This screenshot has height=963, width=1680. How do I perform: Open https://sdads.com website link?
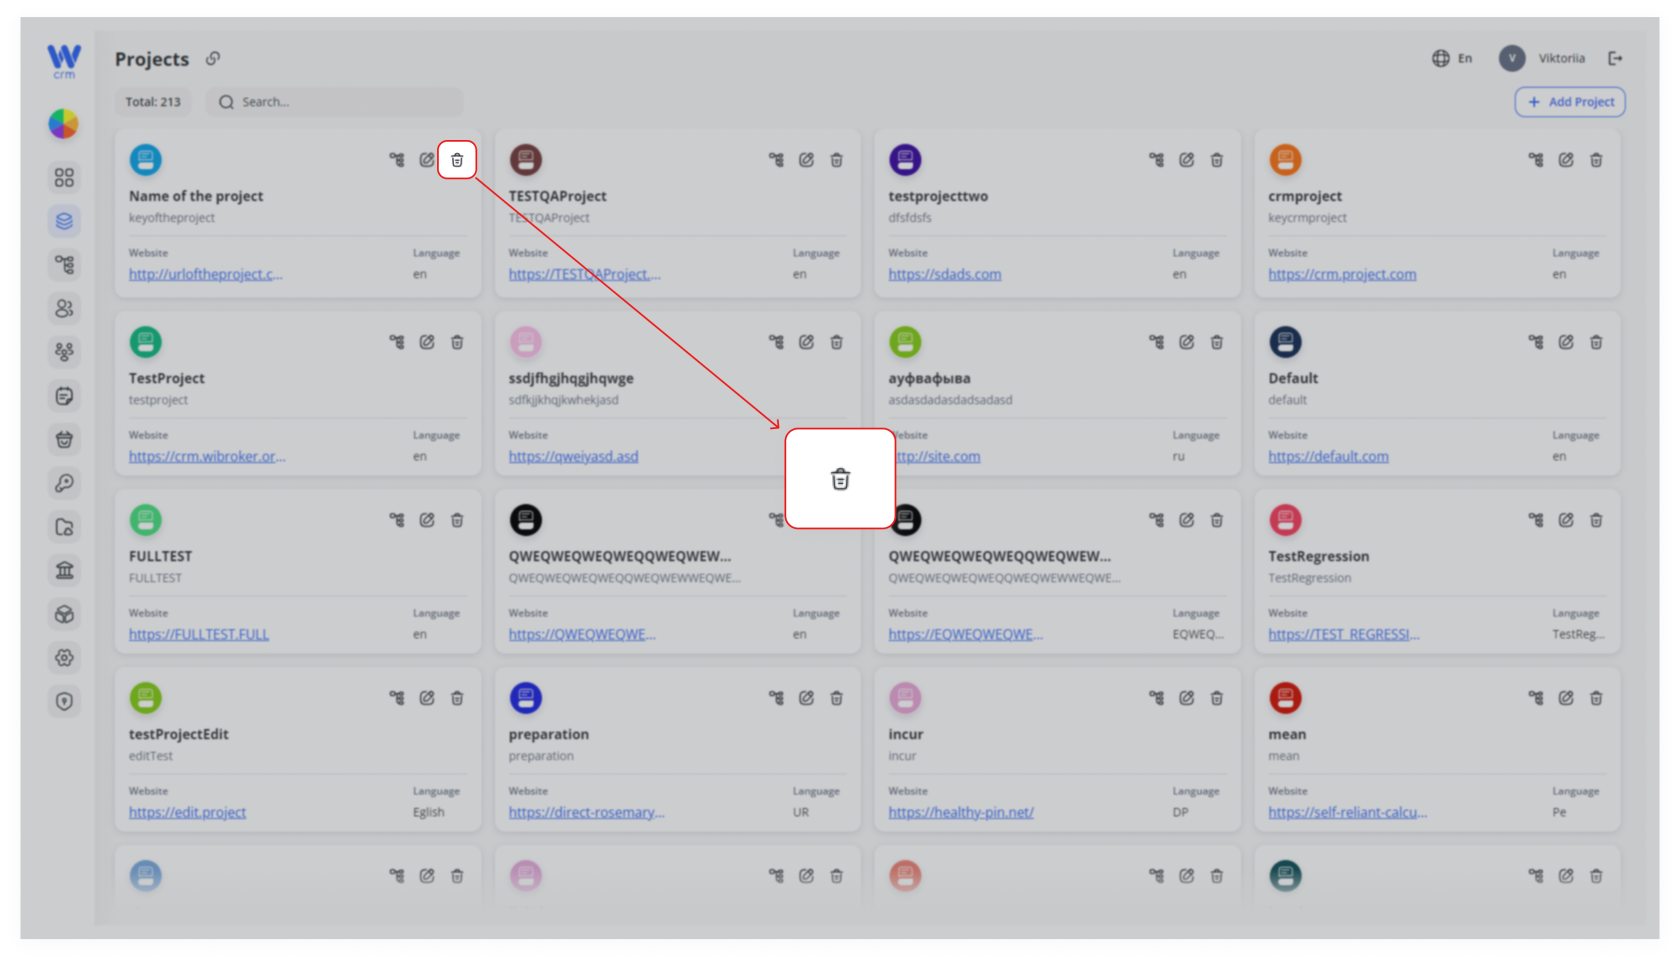pyautogui.click(x=944, y=274)
